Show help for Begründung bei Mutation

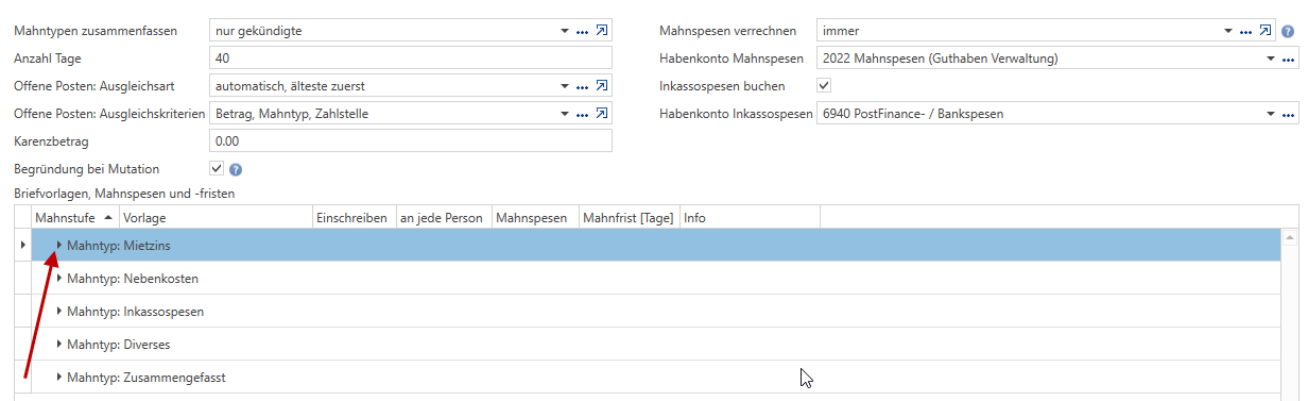[236, 170]
